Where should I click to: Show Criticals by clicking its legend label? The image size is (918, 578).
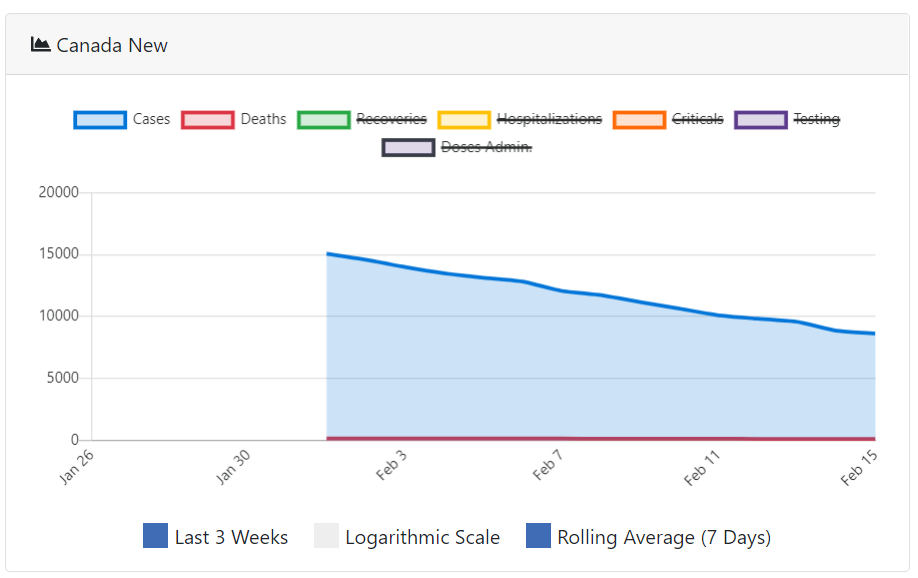697,119
